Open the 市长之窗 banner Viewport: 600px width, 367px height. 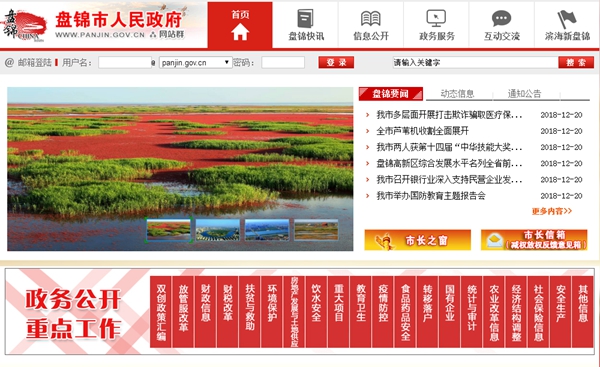pyautogui.click(x=417, y=240)
